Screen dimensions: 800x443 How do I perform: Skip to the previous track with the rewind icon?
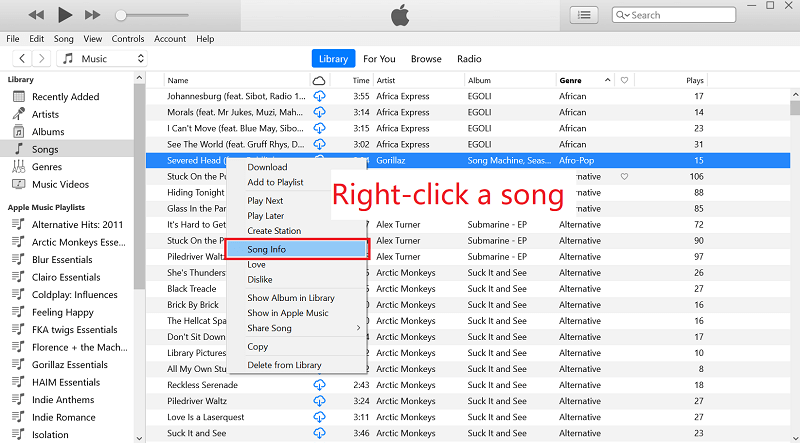point(36,15)
